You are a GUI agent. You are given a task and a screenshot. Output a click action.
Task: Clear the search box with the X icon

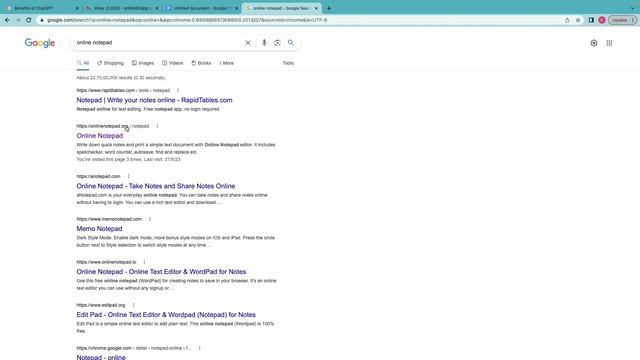point(248,43)
